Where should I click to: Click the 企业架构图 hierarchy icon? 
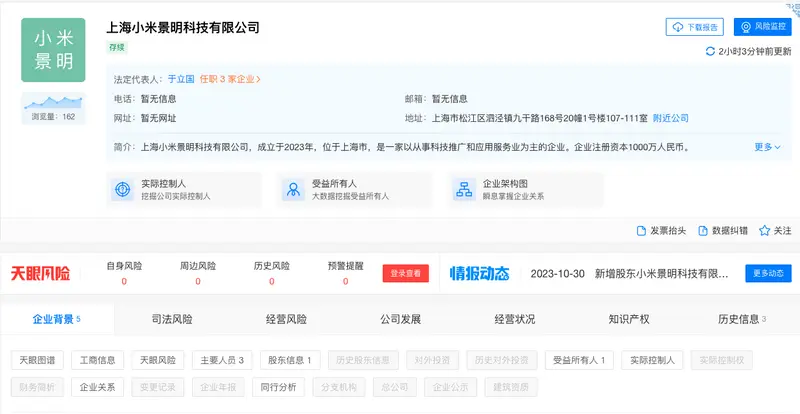[x=464, y=189]
